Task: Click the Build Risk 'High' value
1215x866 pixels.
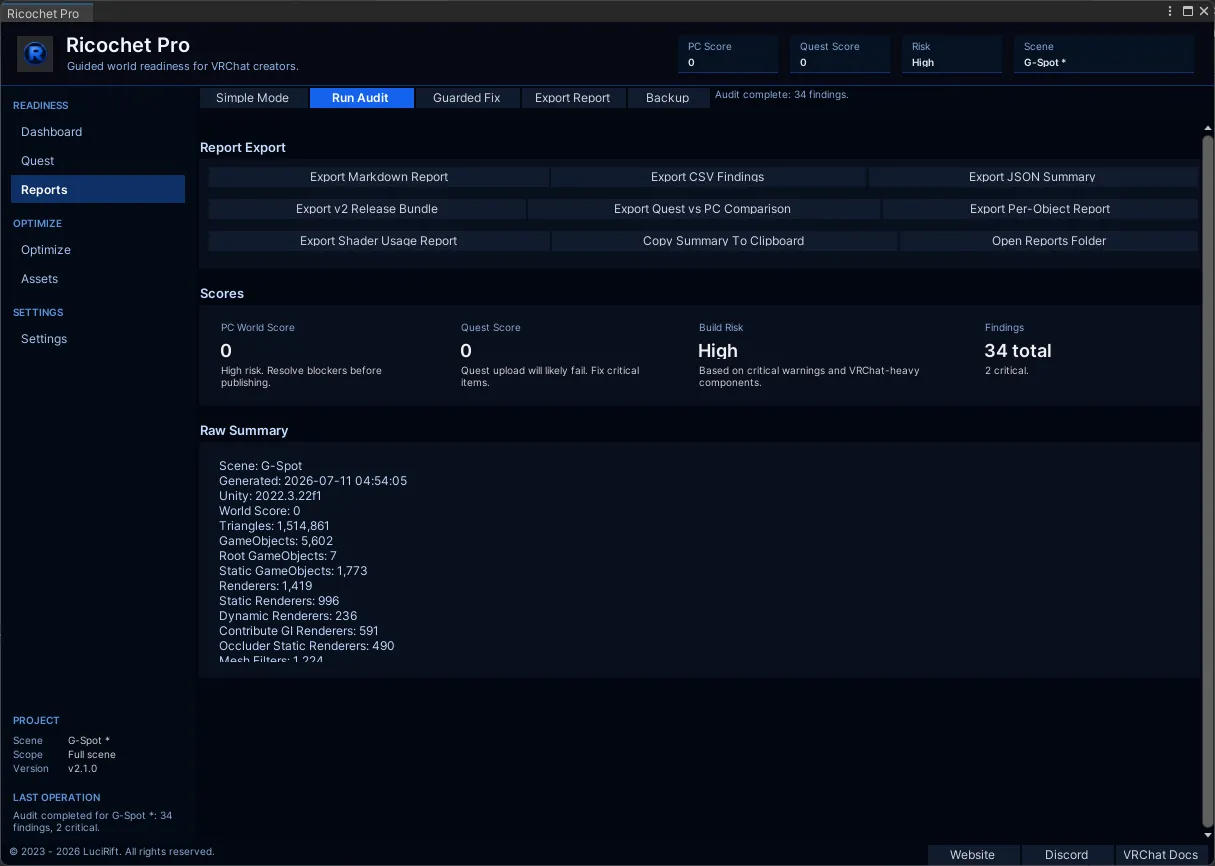Action: pos(718,351)
